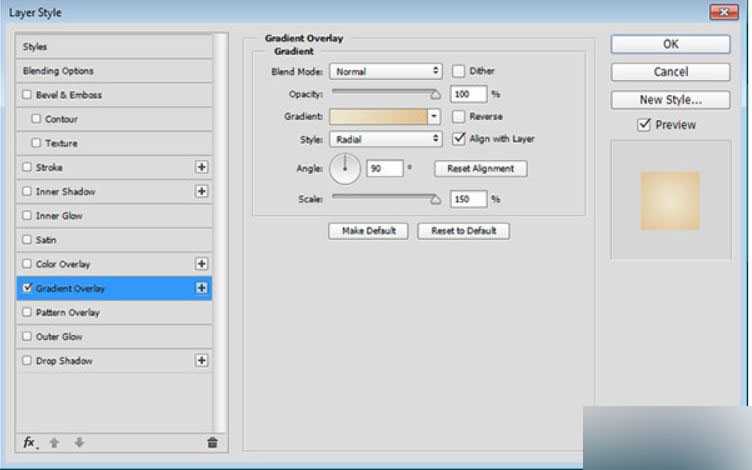Click the Make Default button
Viewport: 752px width, 470px height.
368,231
